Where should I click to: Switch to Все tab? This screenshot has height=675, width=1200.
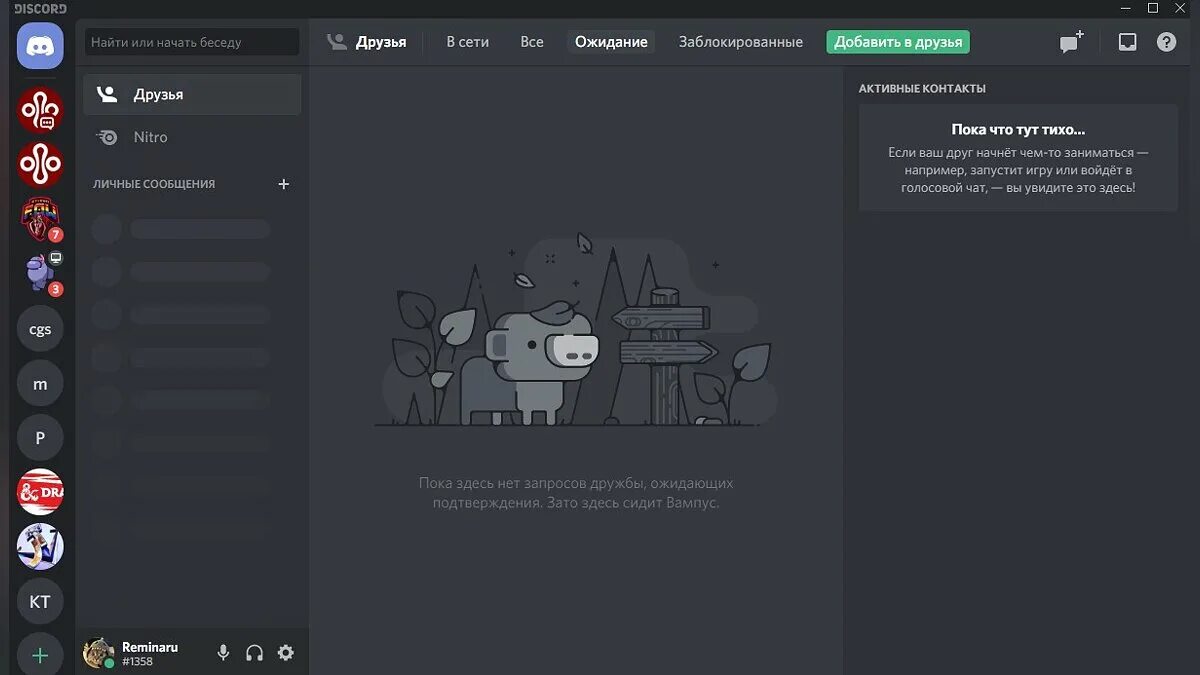tap(532, 42)
